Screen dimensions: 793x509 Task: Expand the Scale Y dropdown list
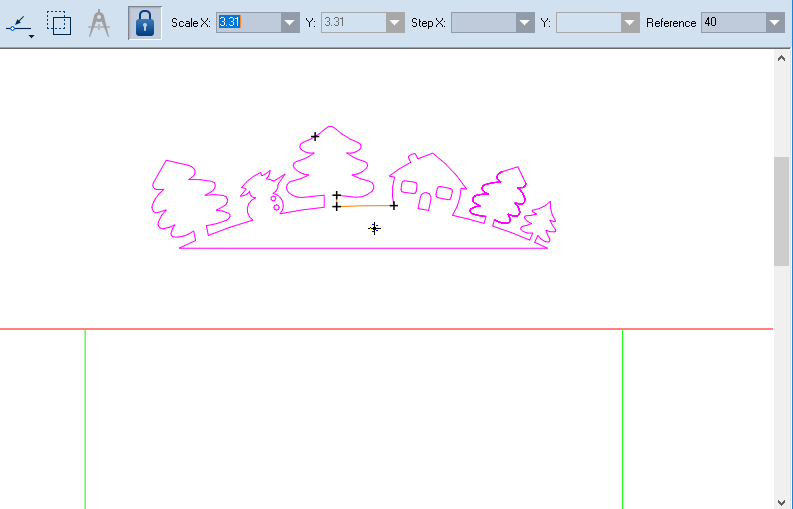click(395, 22)
